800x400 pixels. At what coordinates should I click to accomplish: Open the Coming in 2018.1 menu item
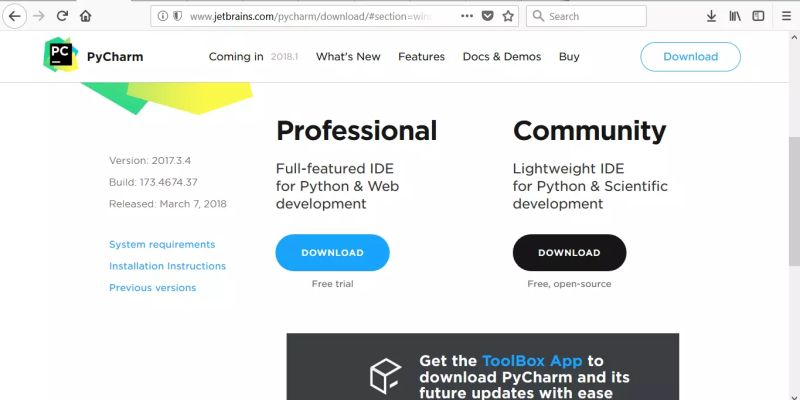[253, 57]
